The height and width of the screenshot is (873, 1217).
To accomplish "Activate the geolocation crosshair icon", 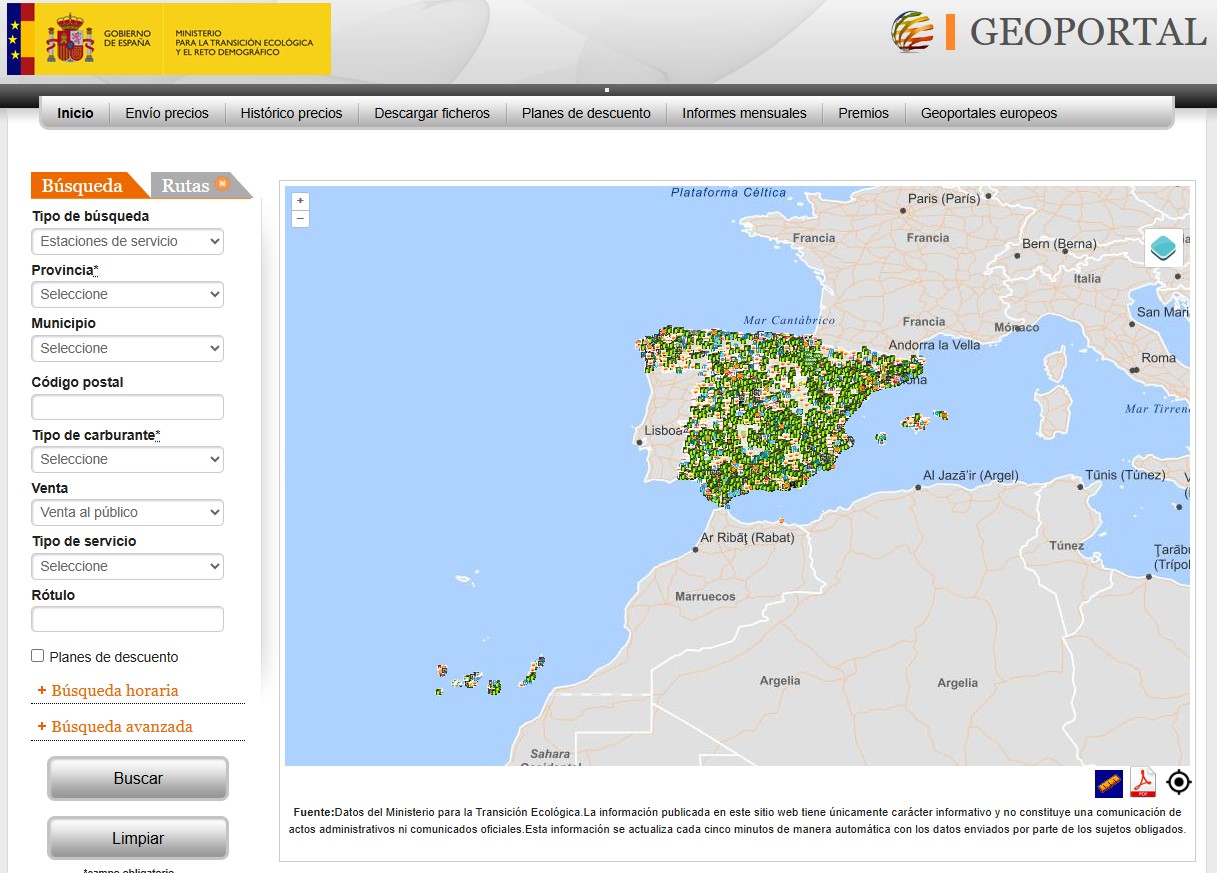I will (x=1178, y=783).
